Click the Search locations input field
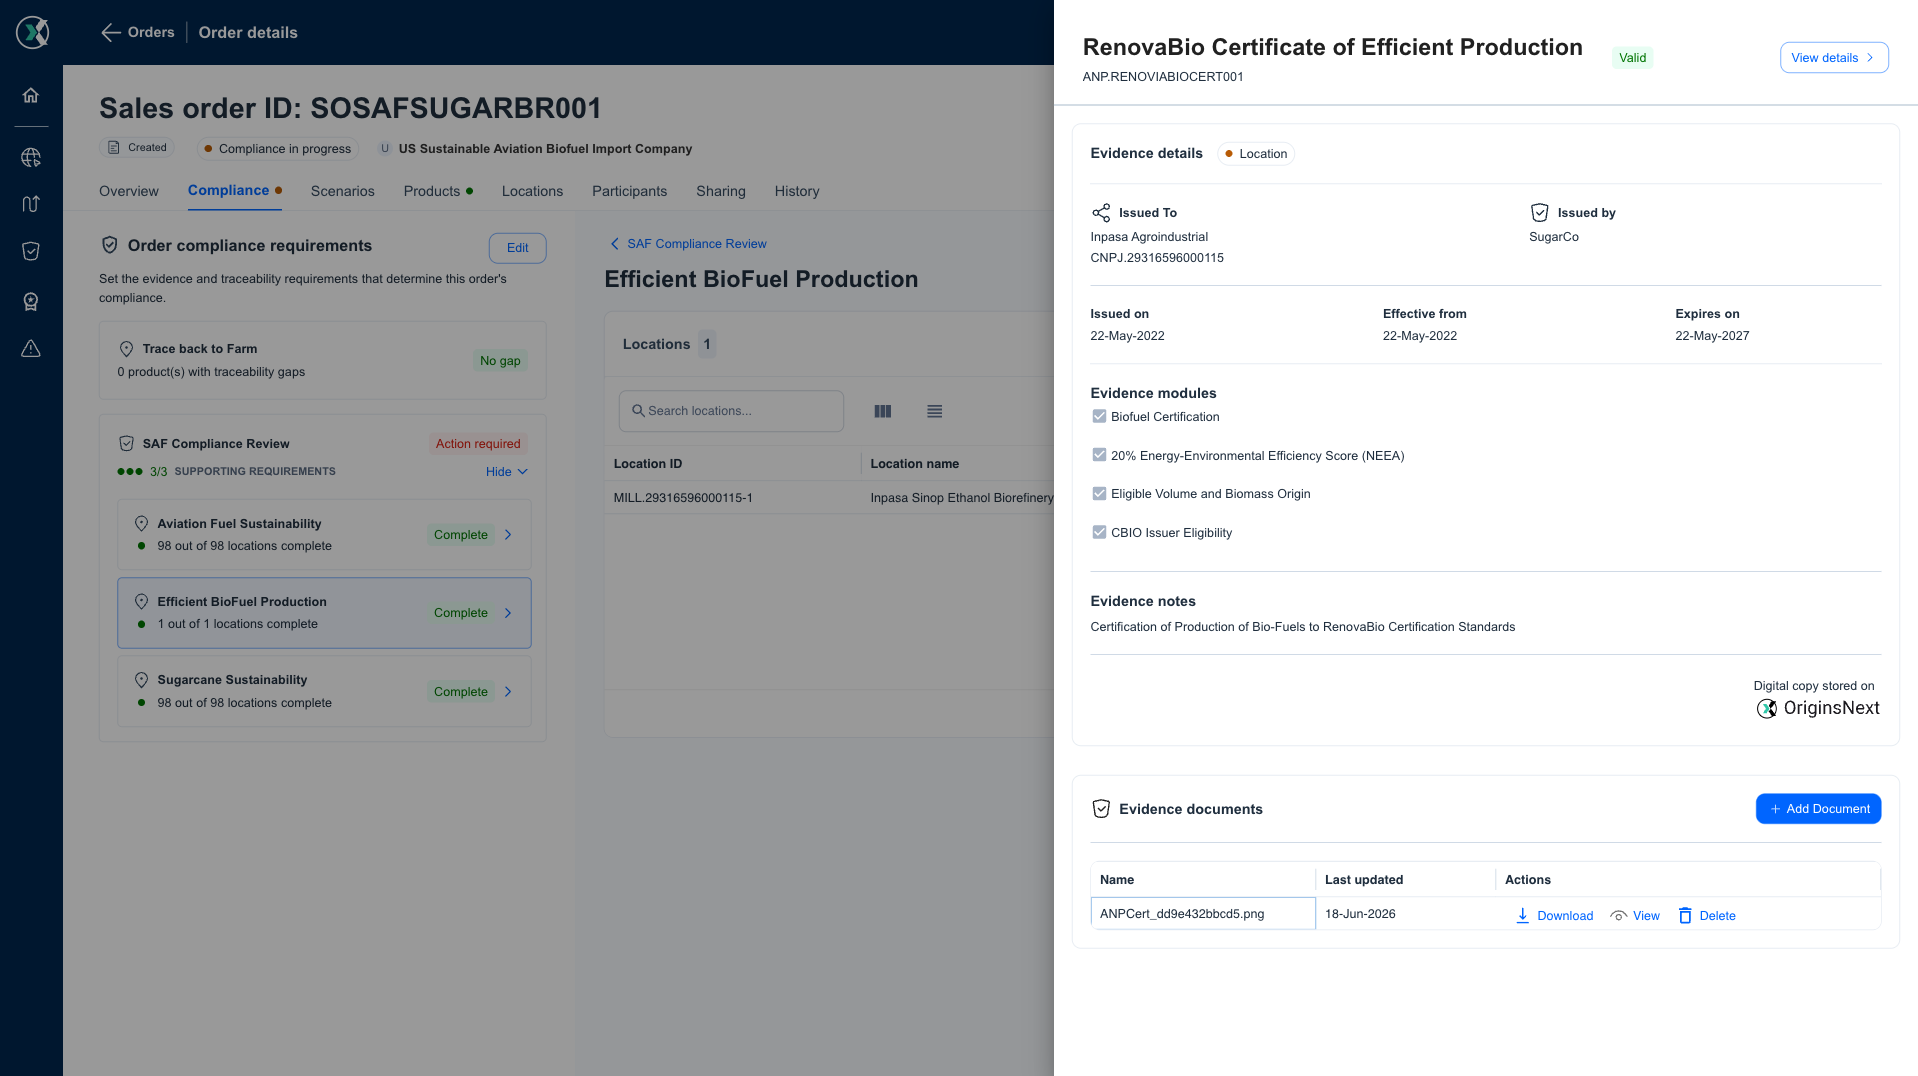 [731, 411]
